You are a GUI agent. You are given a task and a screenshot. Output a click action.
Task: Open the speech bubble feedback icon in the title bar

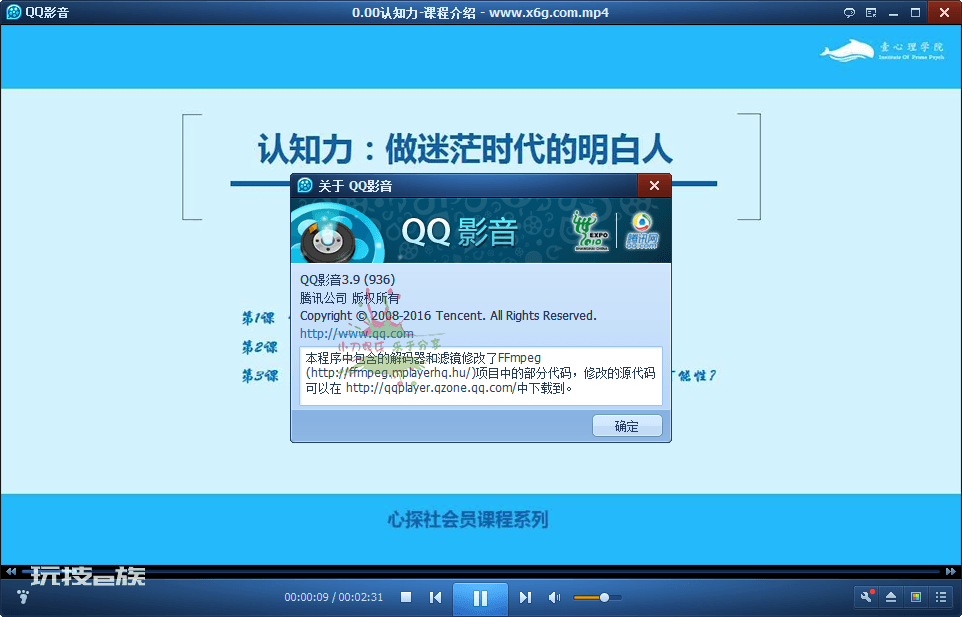tap(849, 12)
